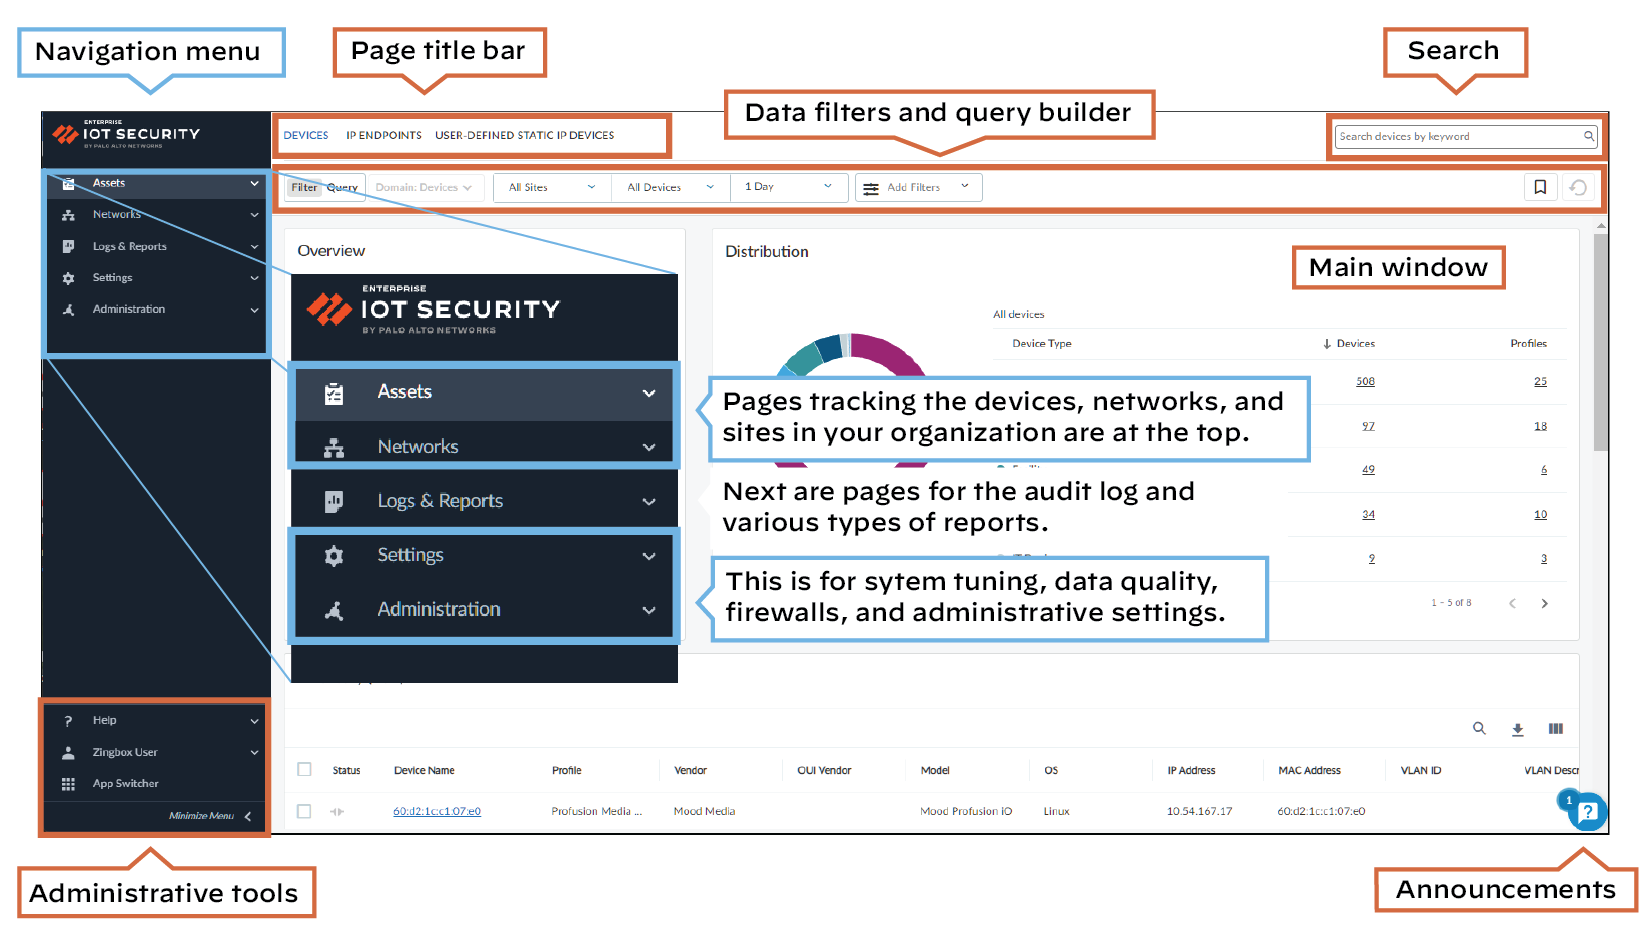Expand the Settings chevron in the left sidebar
The width and height of the screenshot is (1651, 938).
[255, 278]
